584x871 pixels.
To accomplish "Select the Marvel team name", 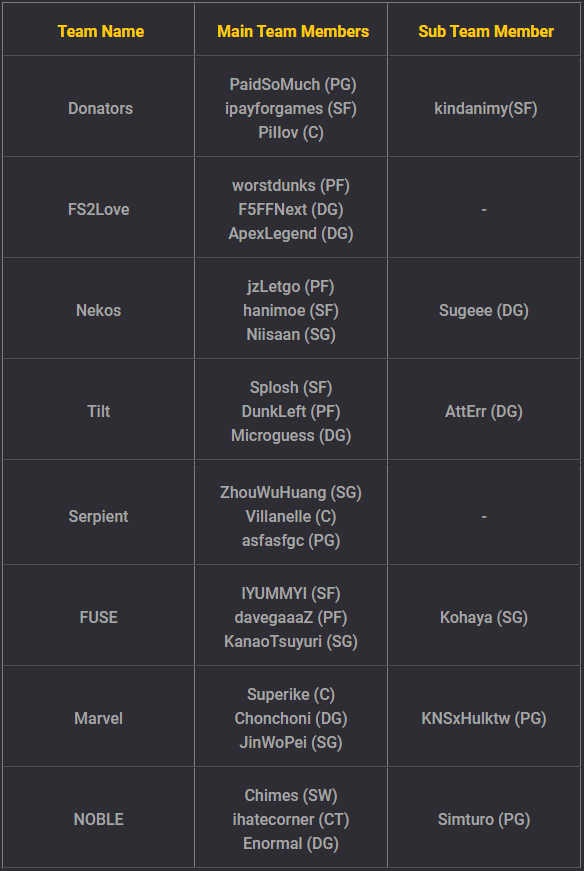I will click(x=98, y=719).
